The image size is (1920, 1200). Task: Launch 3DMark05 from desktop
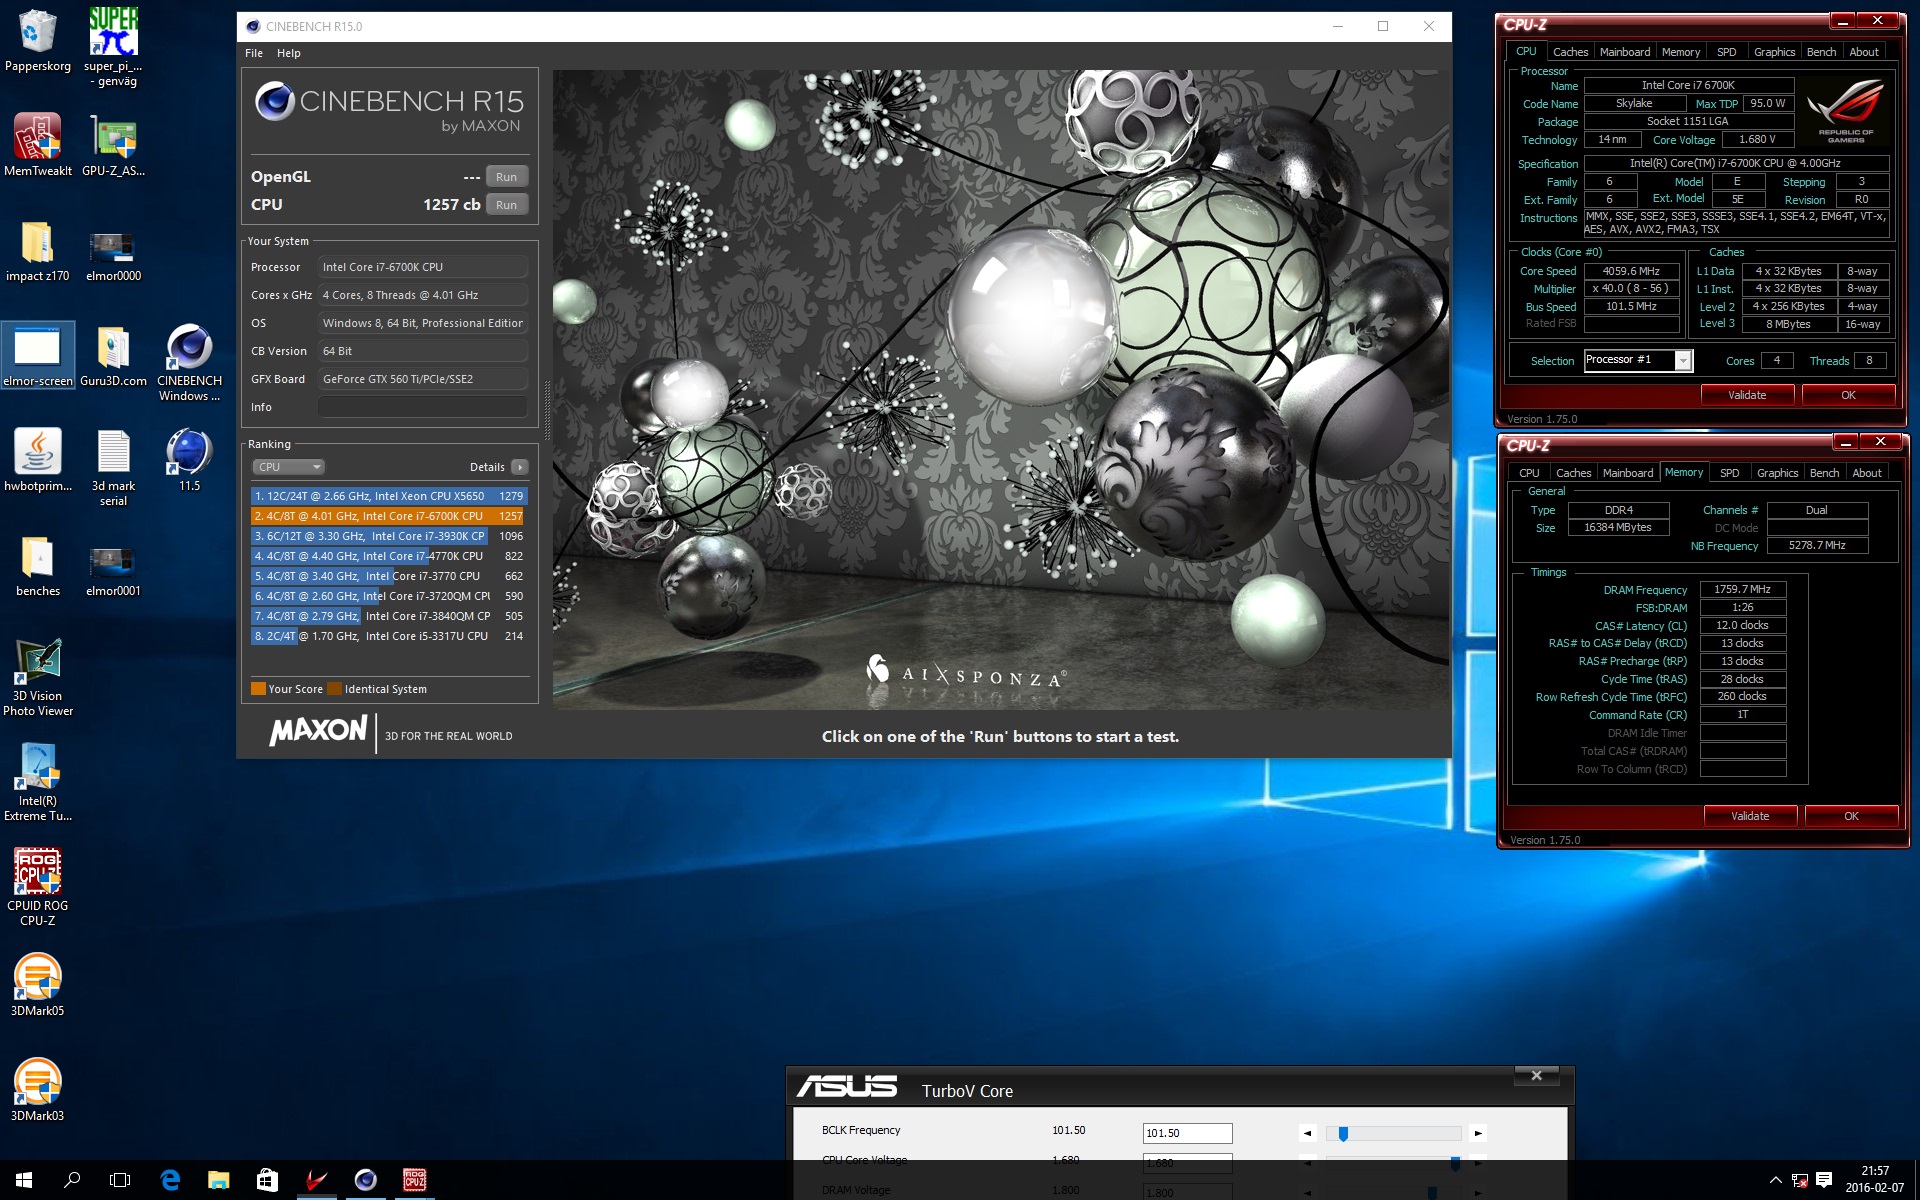pos(38,985)
